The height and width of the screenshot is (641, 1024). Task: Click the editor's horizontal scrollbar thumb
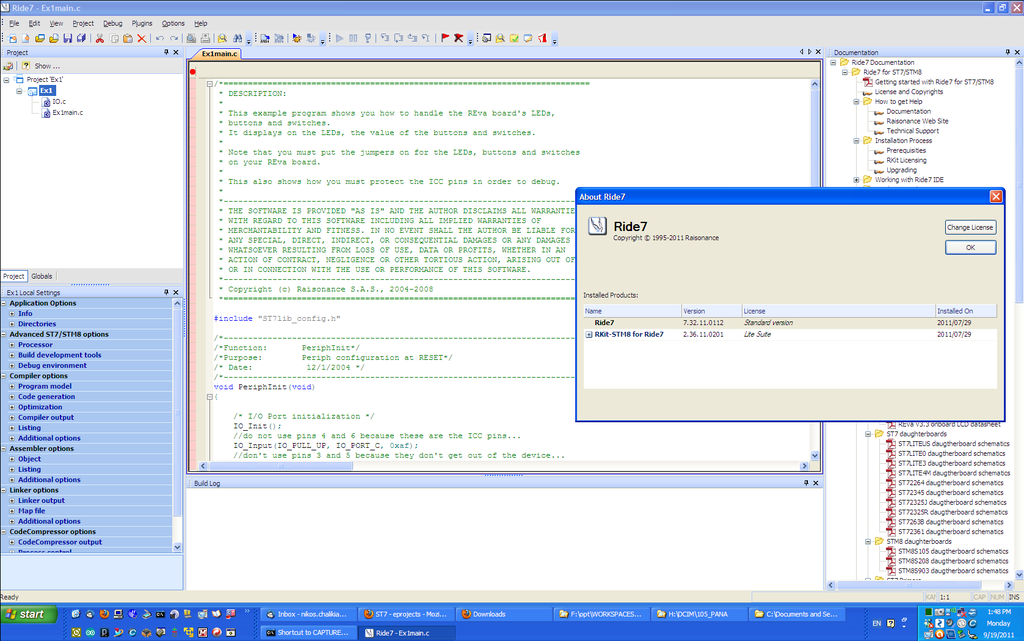click(281, 466)
